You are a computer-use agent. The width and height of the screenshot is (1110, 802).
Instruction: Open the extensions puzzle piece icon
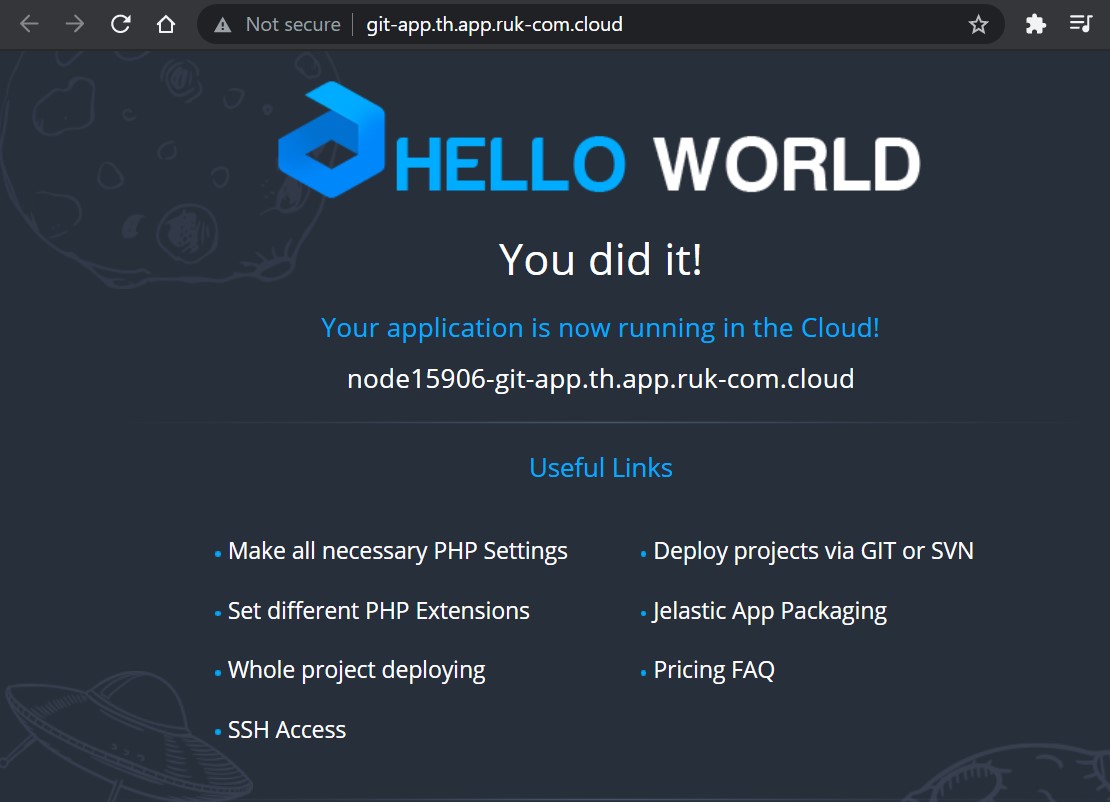[1035, 25]
